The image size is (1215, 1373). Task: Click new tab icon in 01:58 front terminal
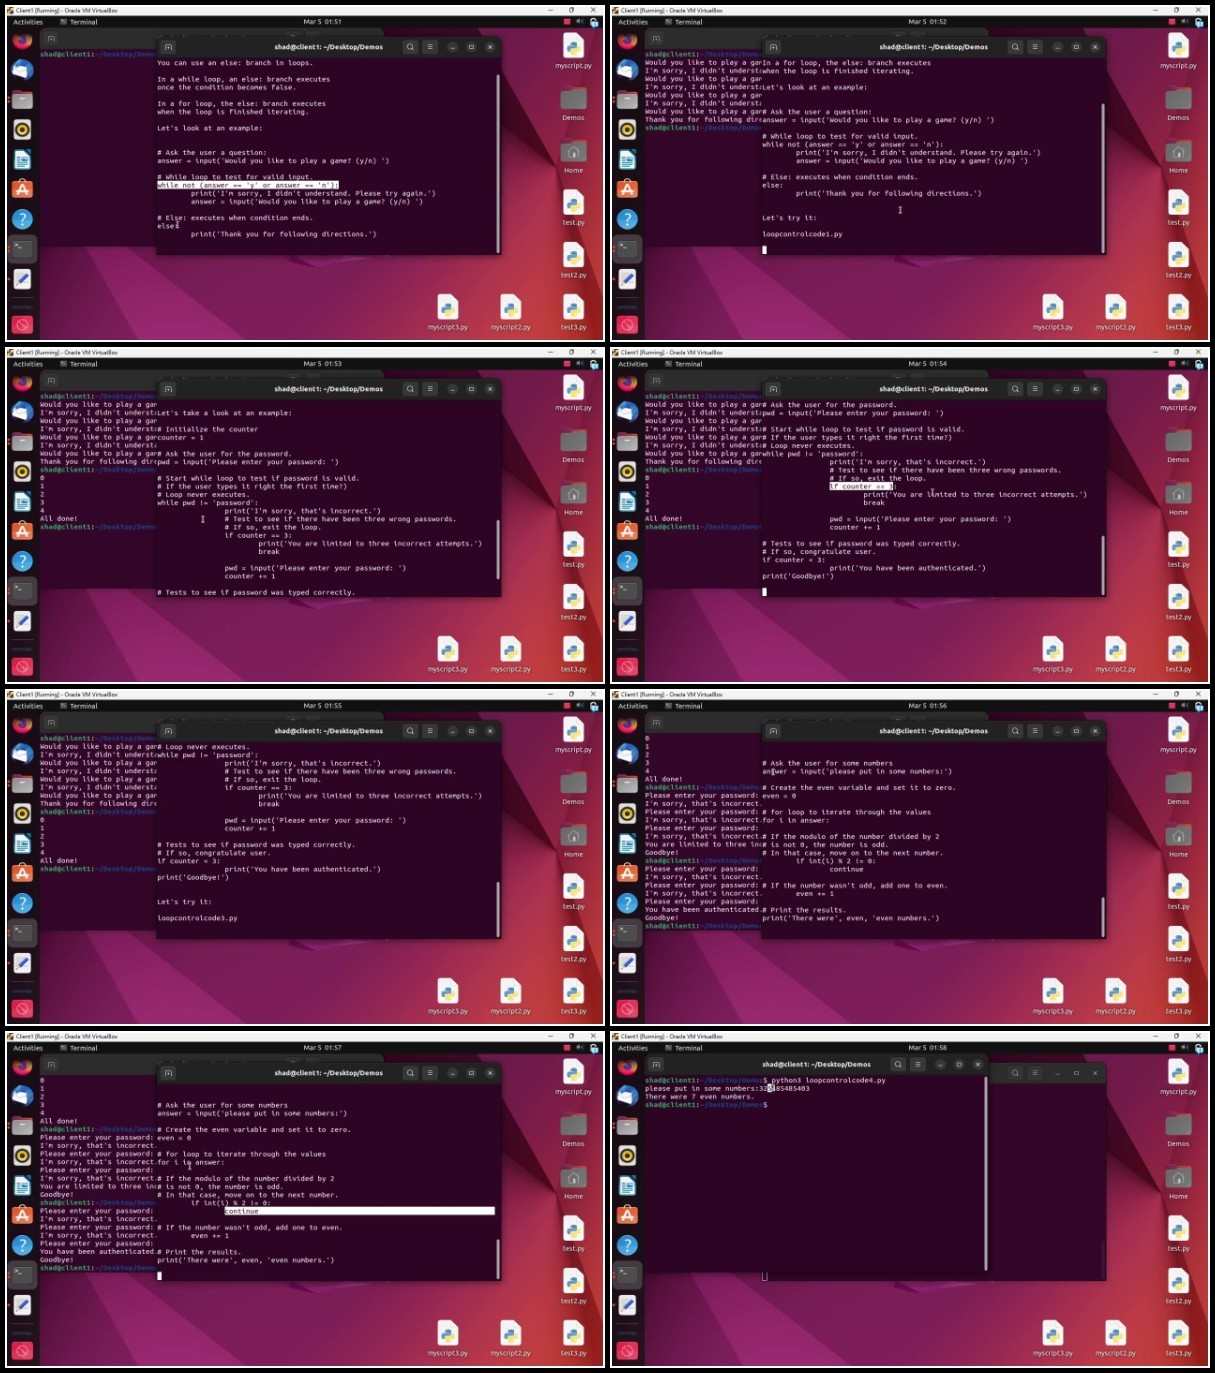tap(656, 1065)
